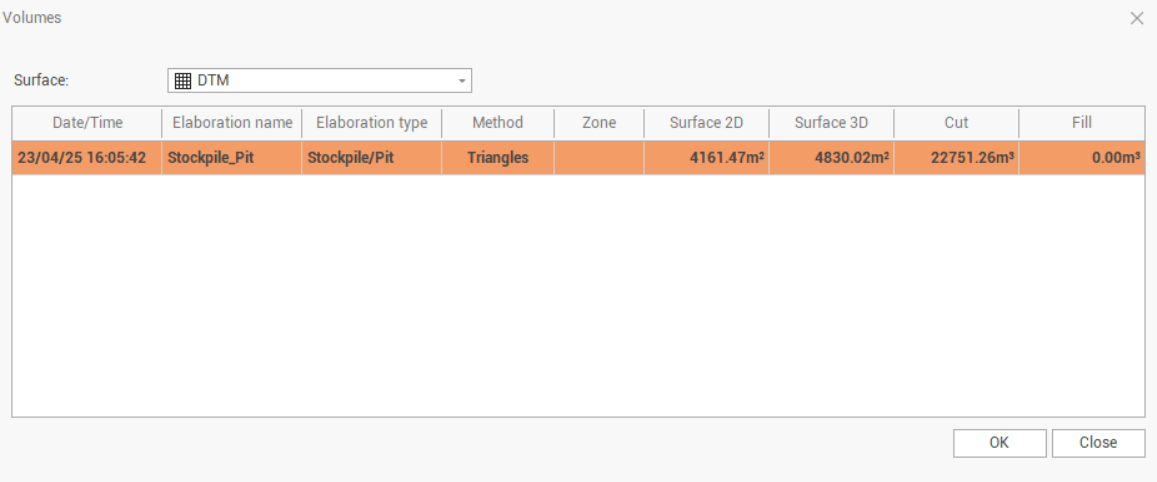Click the Surface 3D column header
This screenshot has height=482, width=1157.
831,123
